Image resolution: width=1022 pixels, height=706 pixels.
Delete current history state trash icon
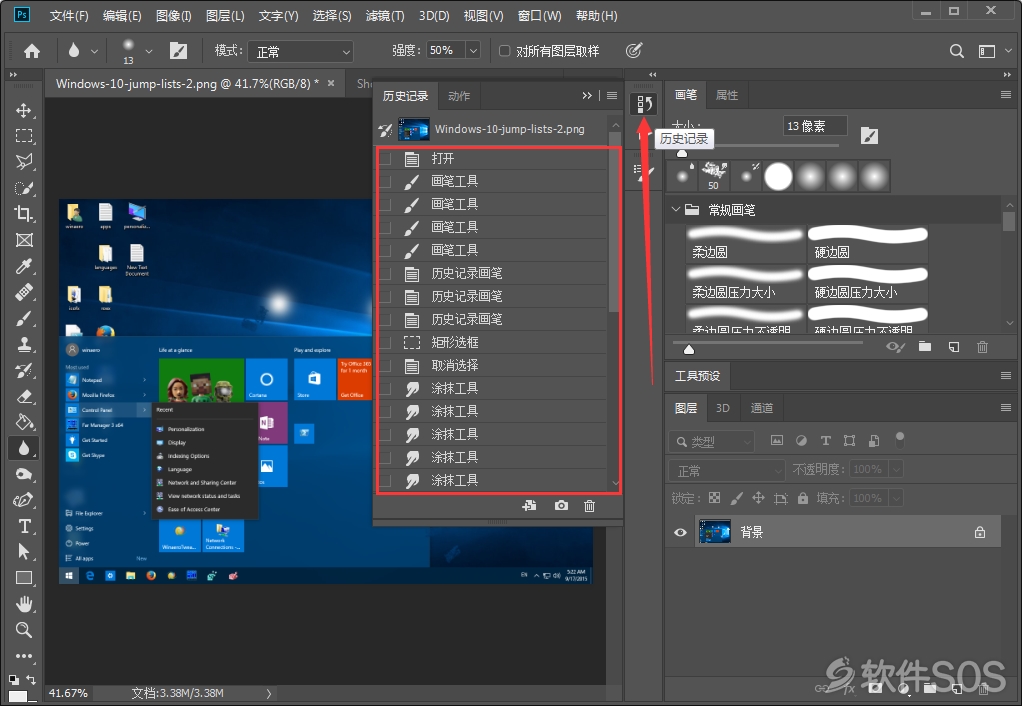(x=589, y=506)
